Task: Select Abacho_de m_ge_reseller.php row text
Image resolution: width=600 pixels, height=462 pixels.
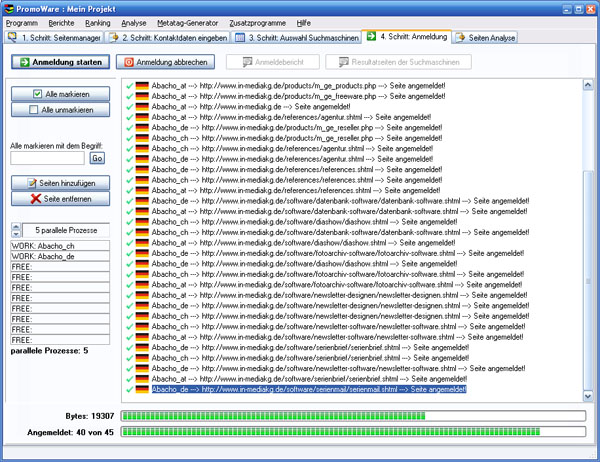Action: pos(297,127)
